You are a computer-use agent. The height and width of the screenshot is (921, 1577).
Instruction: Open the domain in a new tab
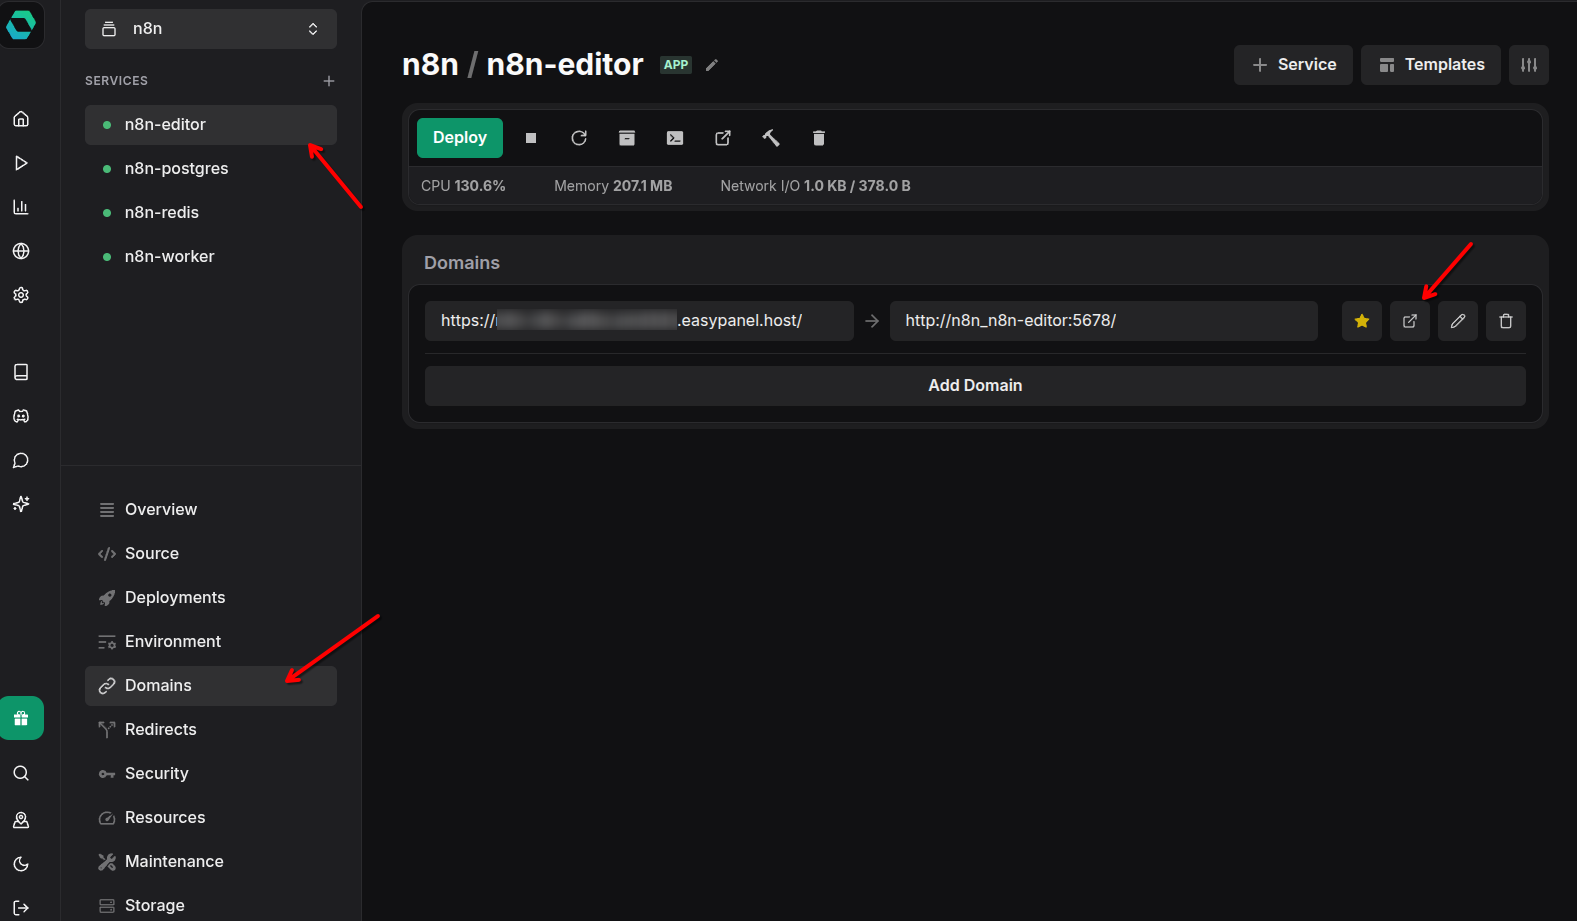coord(1410,321)
